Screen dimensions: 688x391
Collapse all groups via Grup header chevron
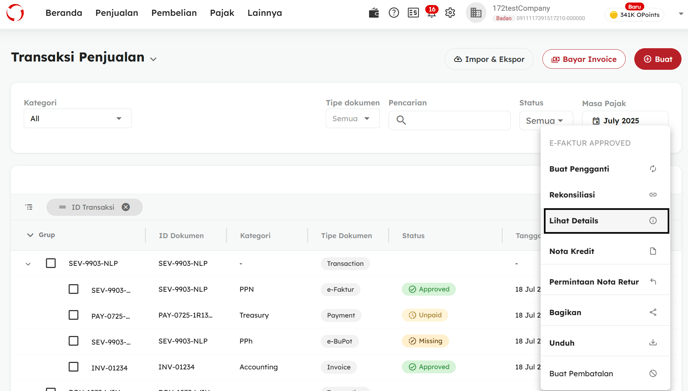click(30, 235)
